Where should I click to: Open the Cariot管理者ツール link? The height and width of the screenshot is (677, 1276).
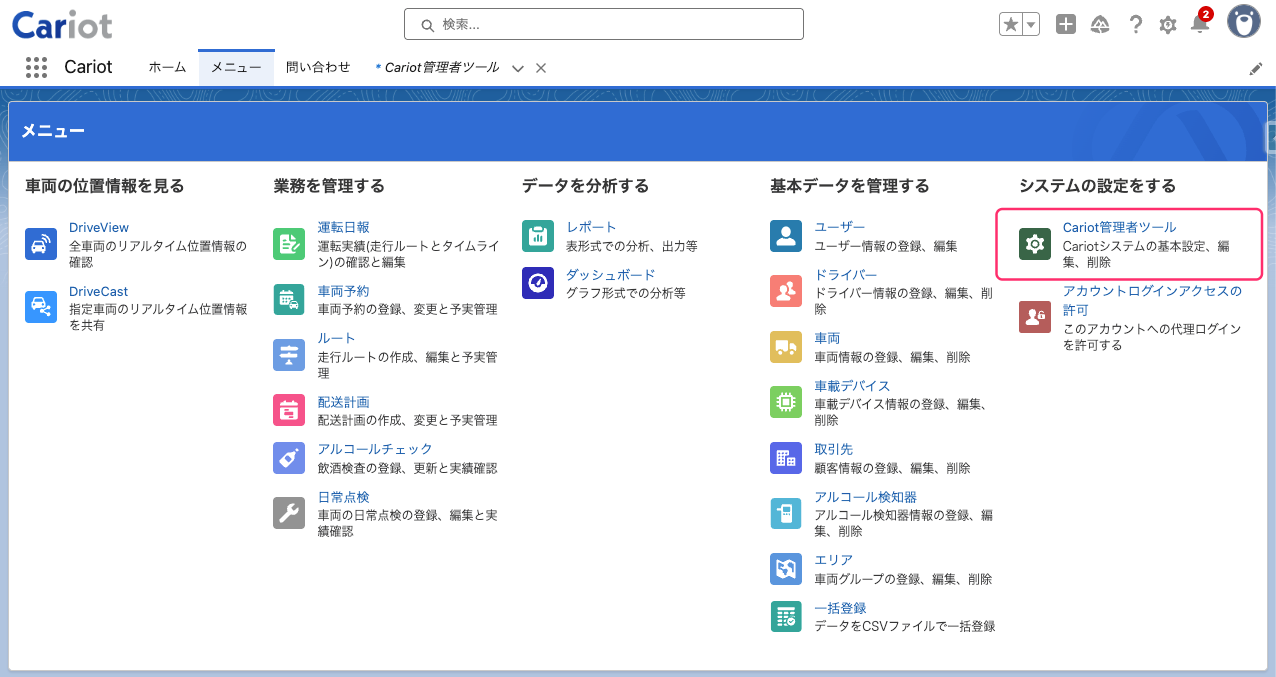click(x=1120, y=227)
